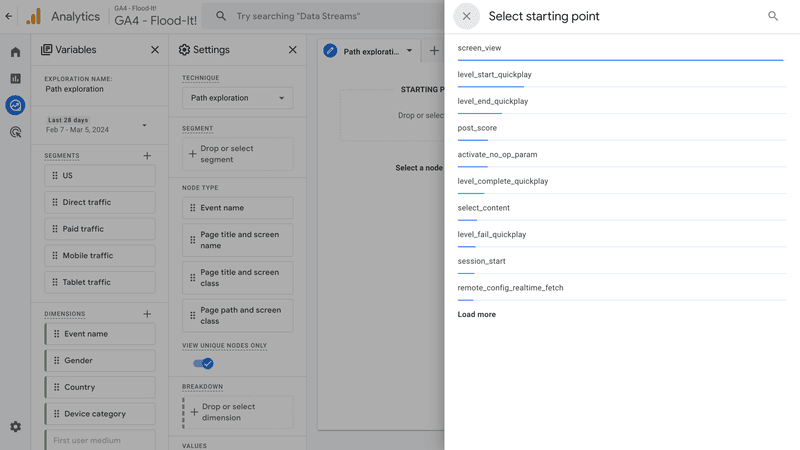Click Load more events link
This screenshot has width=800, height=450.
tap(477, 314)
